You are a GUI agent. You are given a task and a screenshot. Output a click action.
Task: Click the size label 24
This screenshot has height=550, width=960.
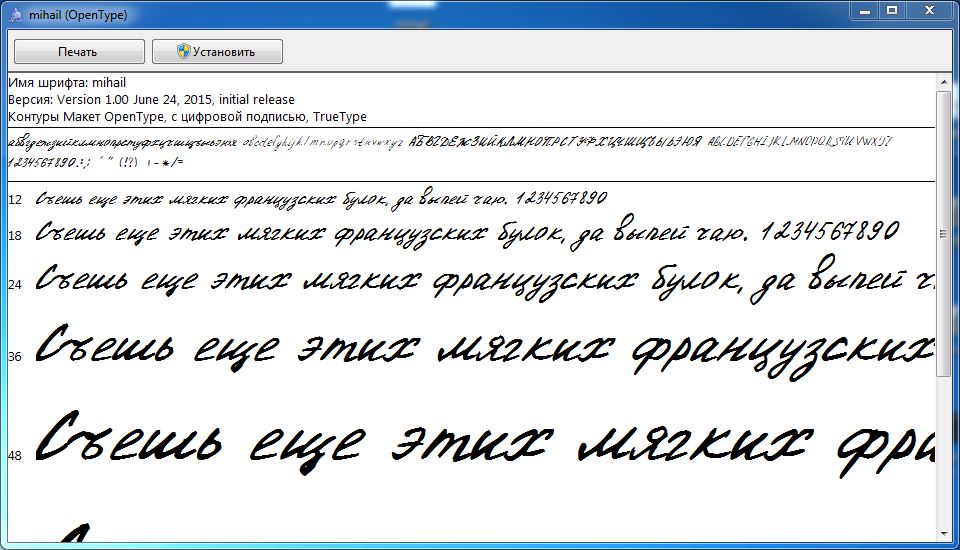pyautogui.click(x=15, y=284)
